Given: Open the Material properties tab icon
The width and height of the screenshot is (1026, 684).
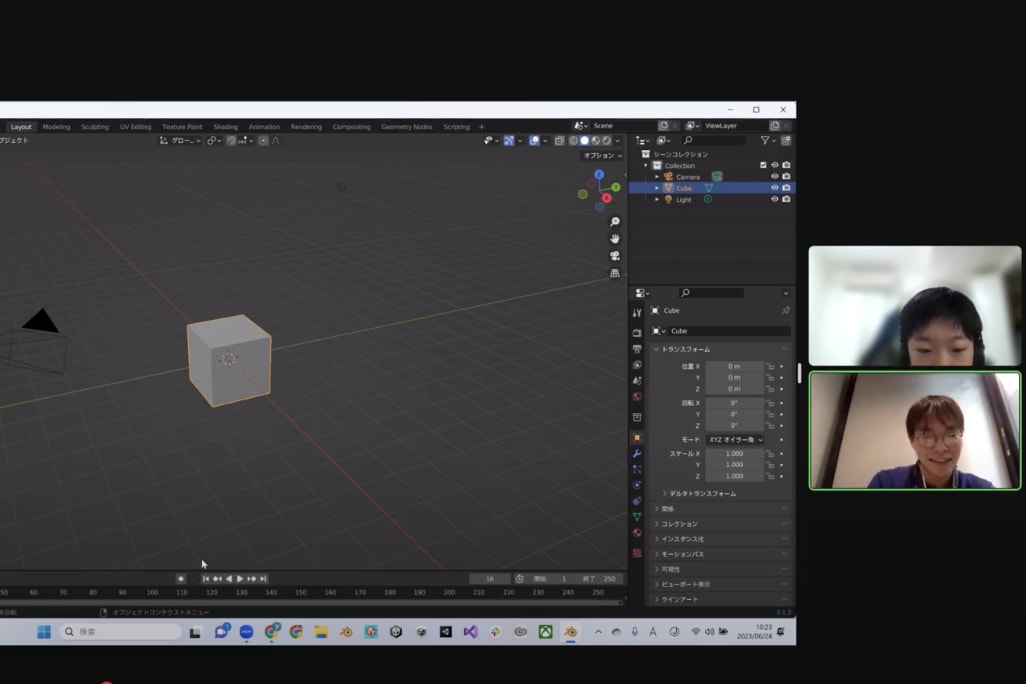Looking at the screenshot, I should [x=637, y=533].
